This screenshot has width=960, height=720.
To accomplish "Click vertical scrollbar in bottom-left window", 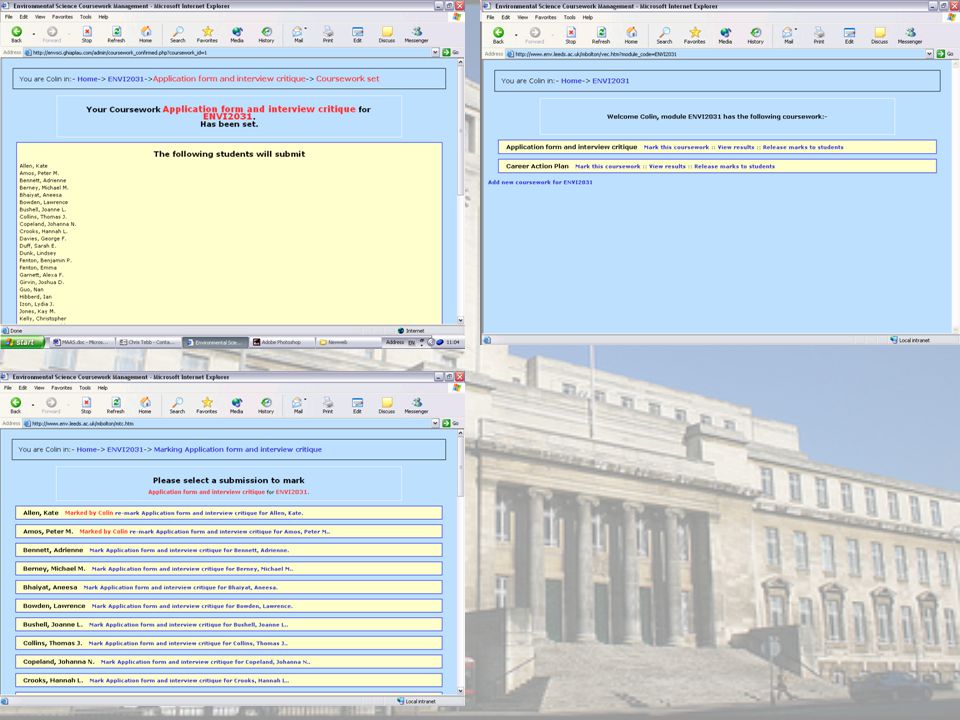I will pos(460,562).
